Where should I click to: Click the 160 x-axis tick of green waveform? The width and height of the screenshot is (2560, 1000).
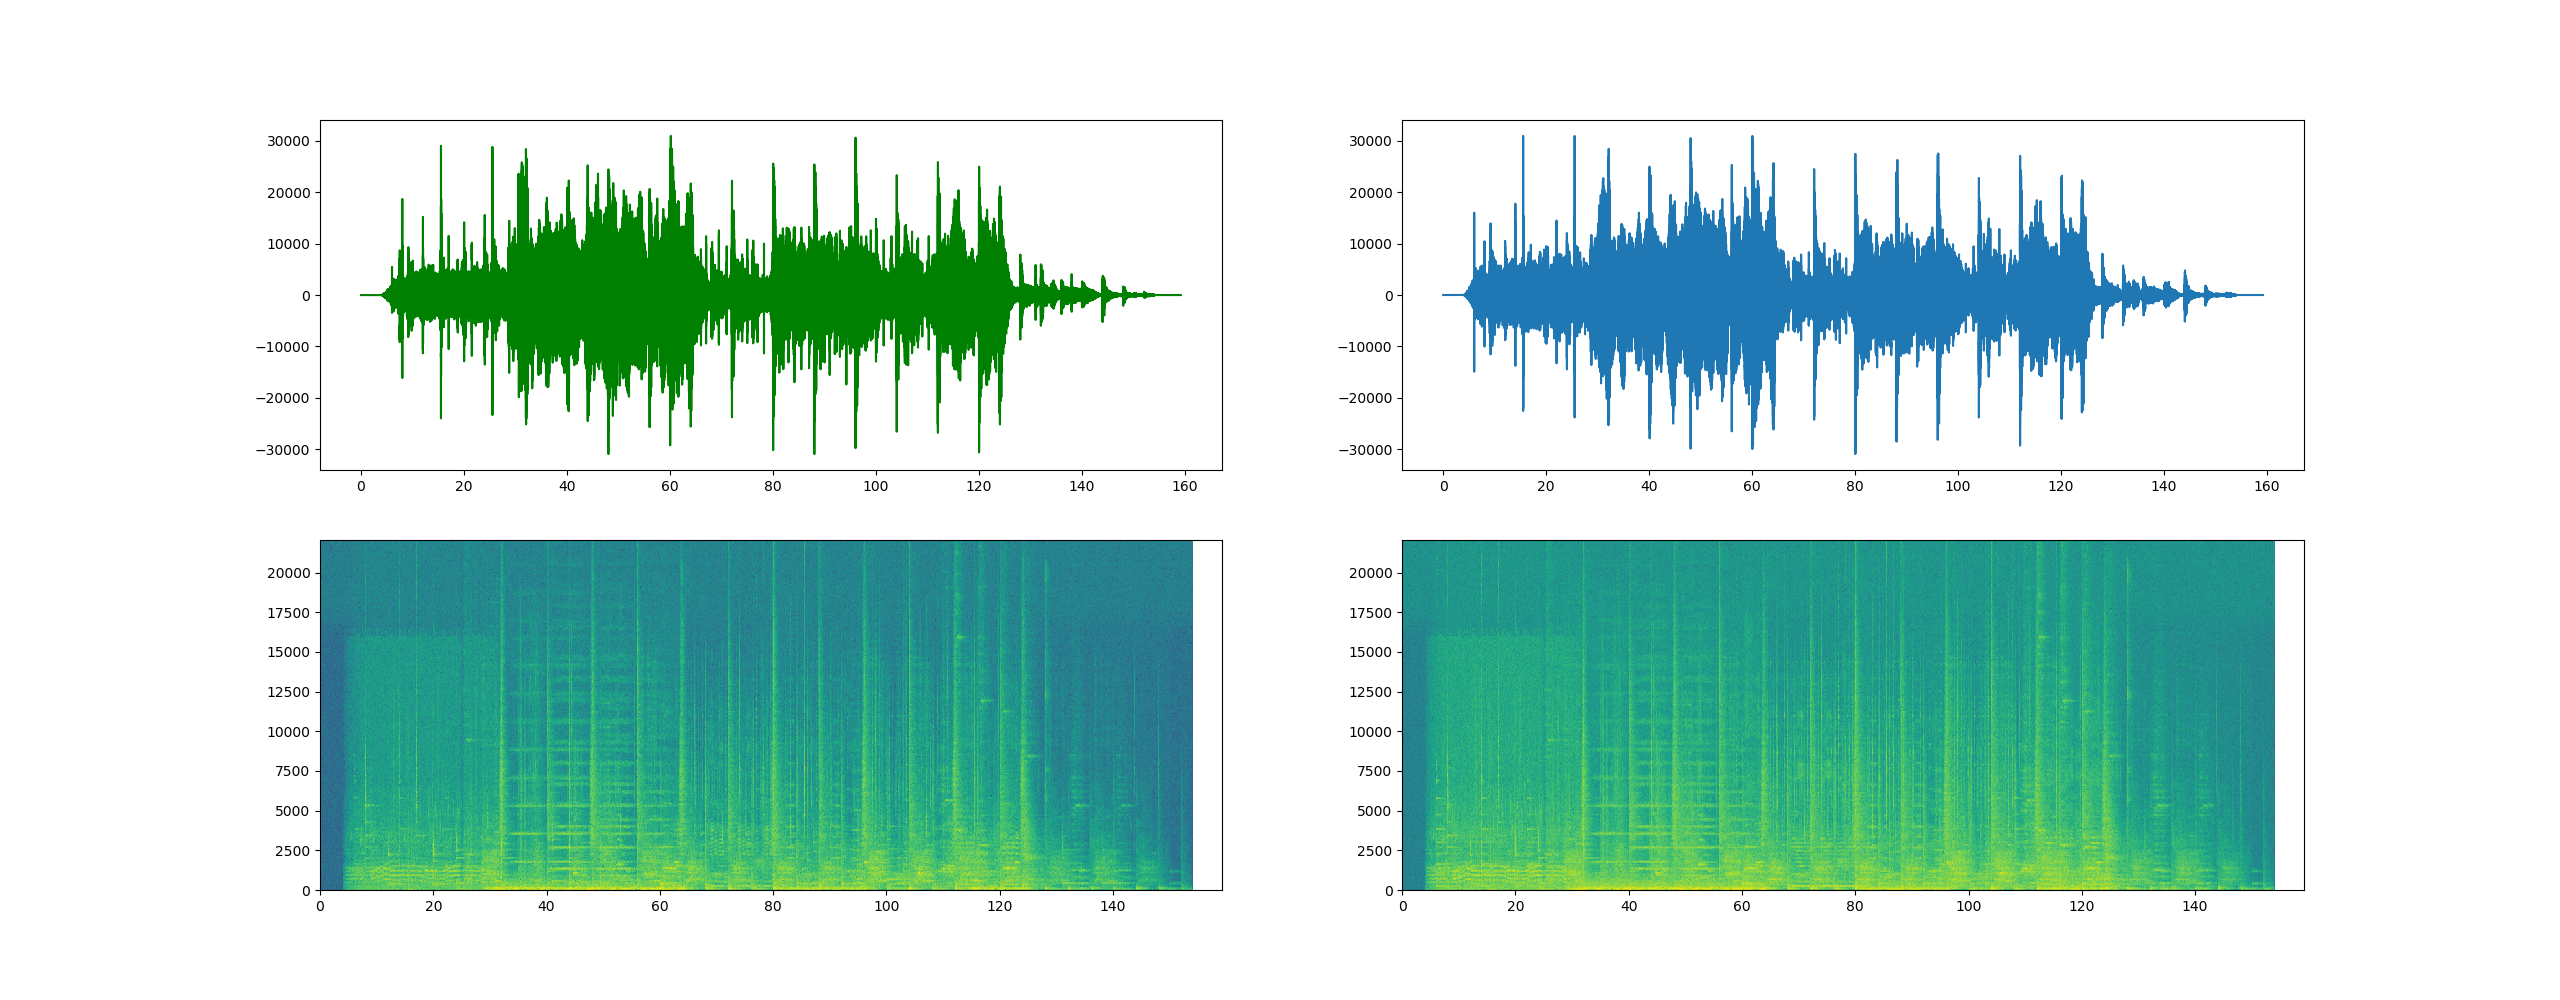(1184, 487)
